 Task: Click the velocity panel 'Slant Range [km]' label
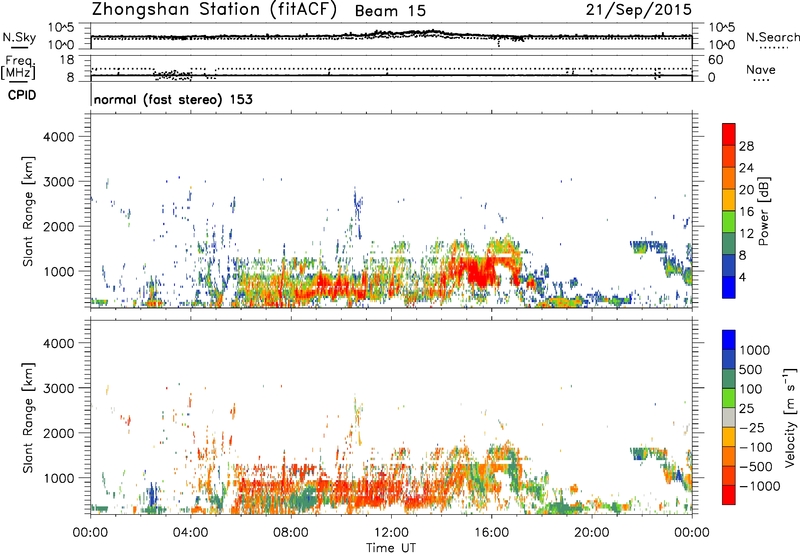tap(28, 418)
